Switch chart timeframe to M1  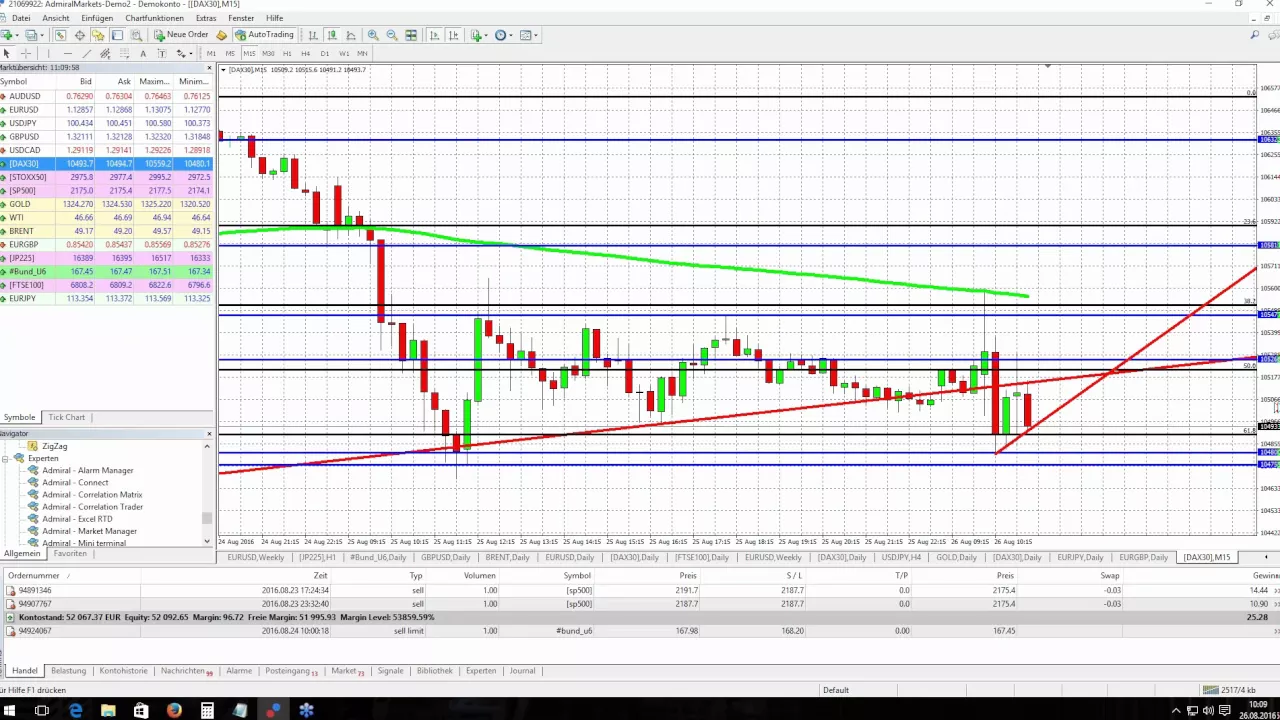click(x=211, y=53)
